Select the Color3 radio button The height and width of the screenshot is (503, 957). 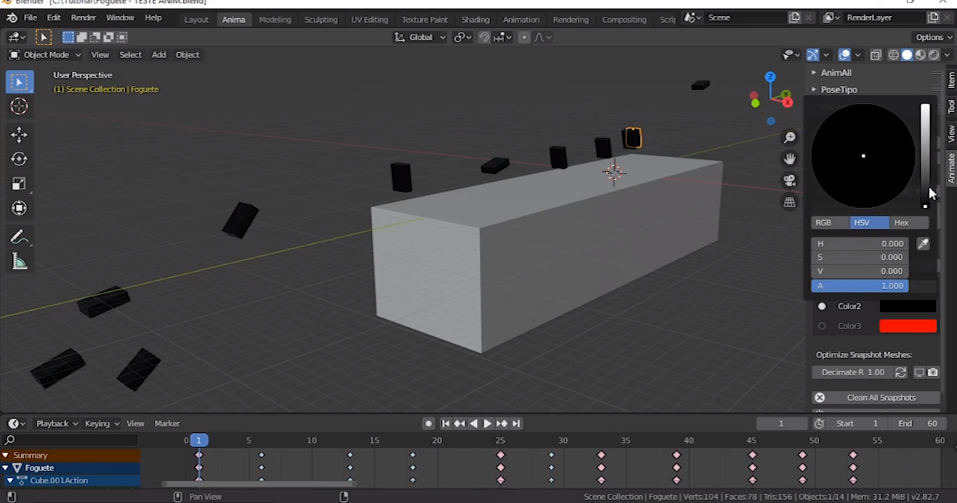pyautogui.click(x=822, y=326)
